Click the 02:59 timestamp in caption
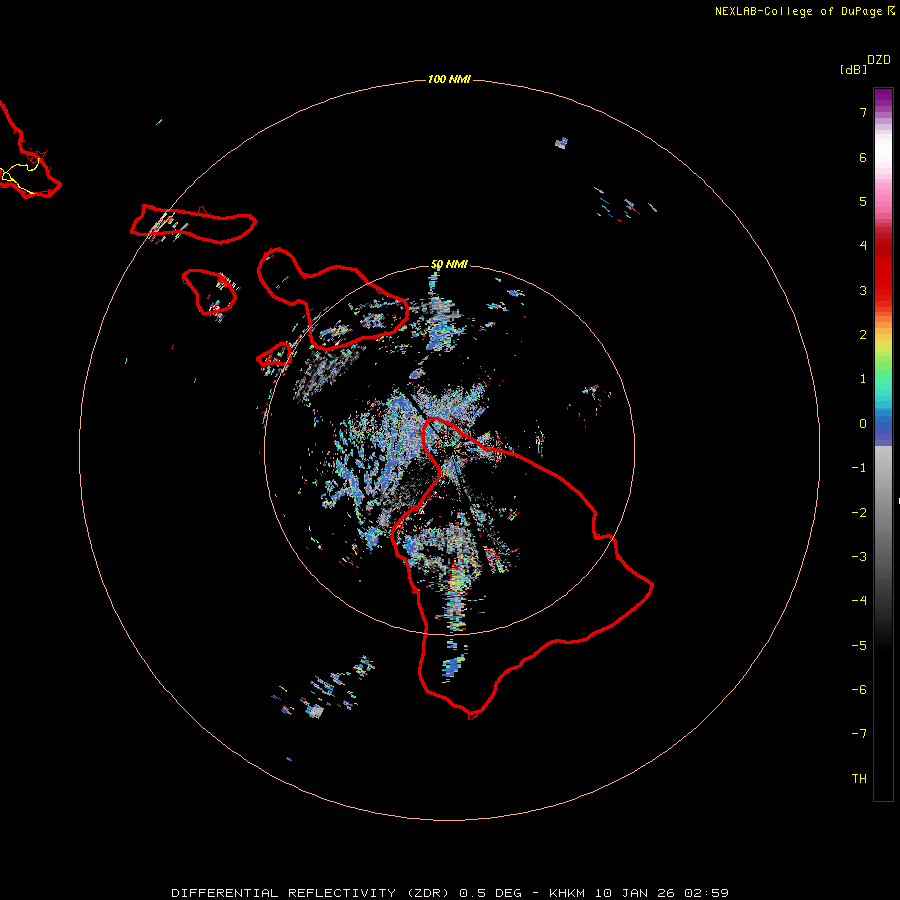The height and width of the screenshot is (900, 900). 707,893
